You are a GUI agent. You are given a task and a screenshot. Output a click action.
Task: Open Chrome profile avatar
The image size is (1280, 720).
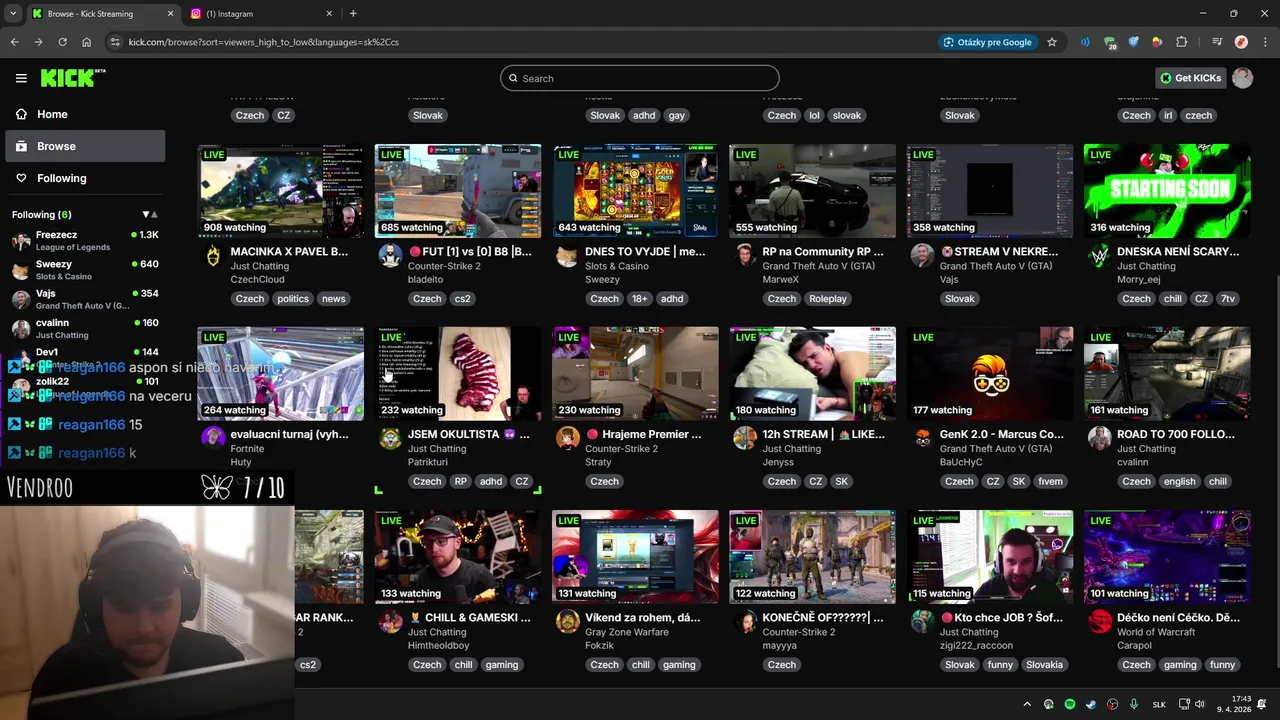1241,42
